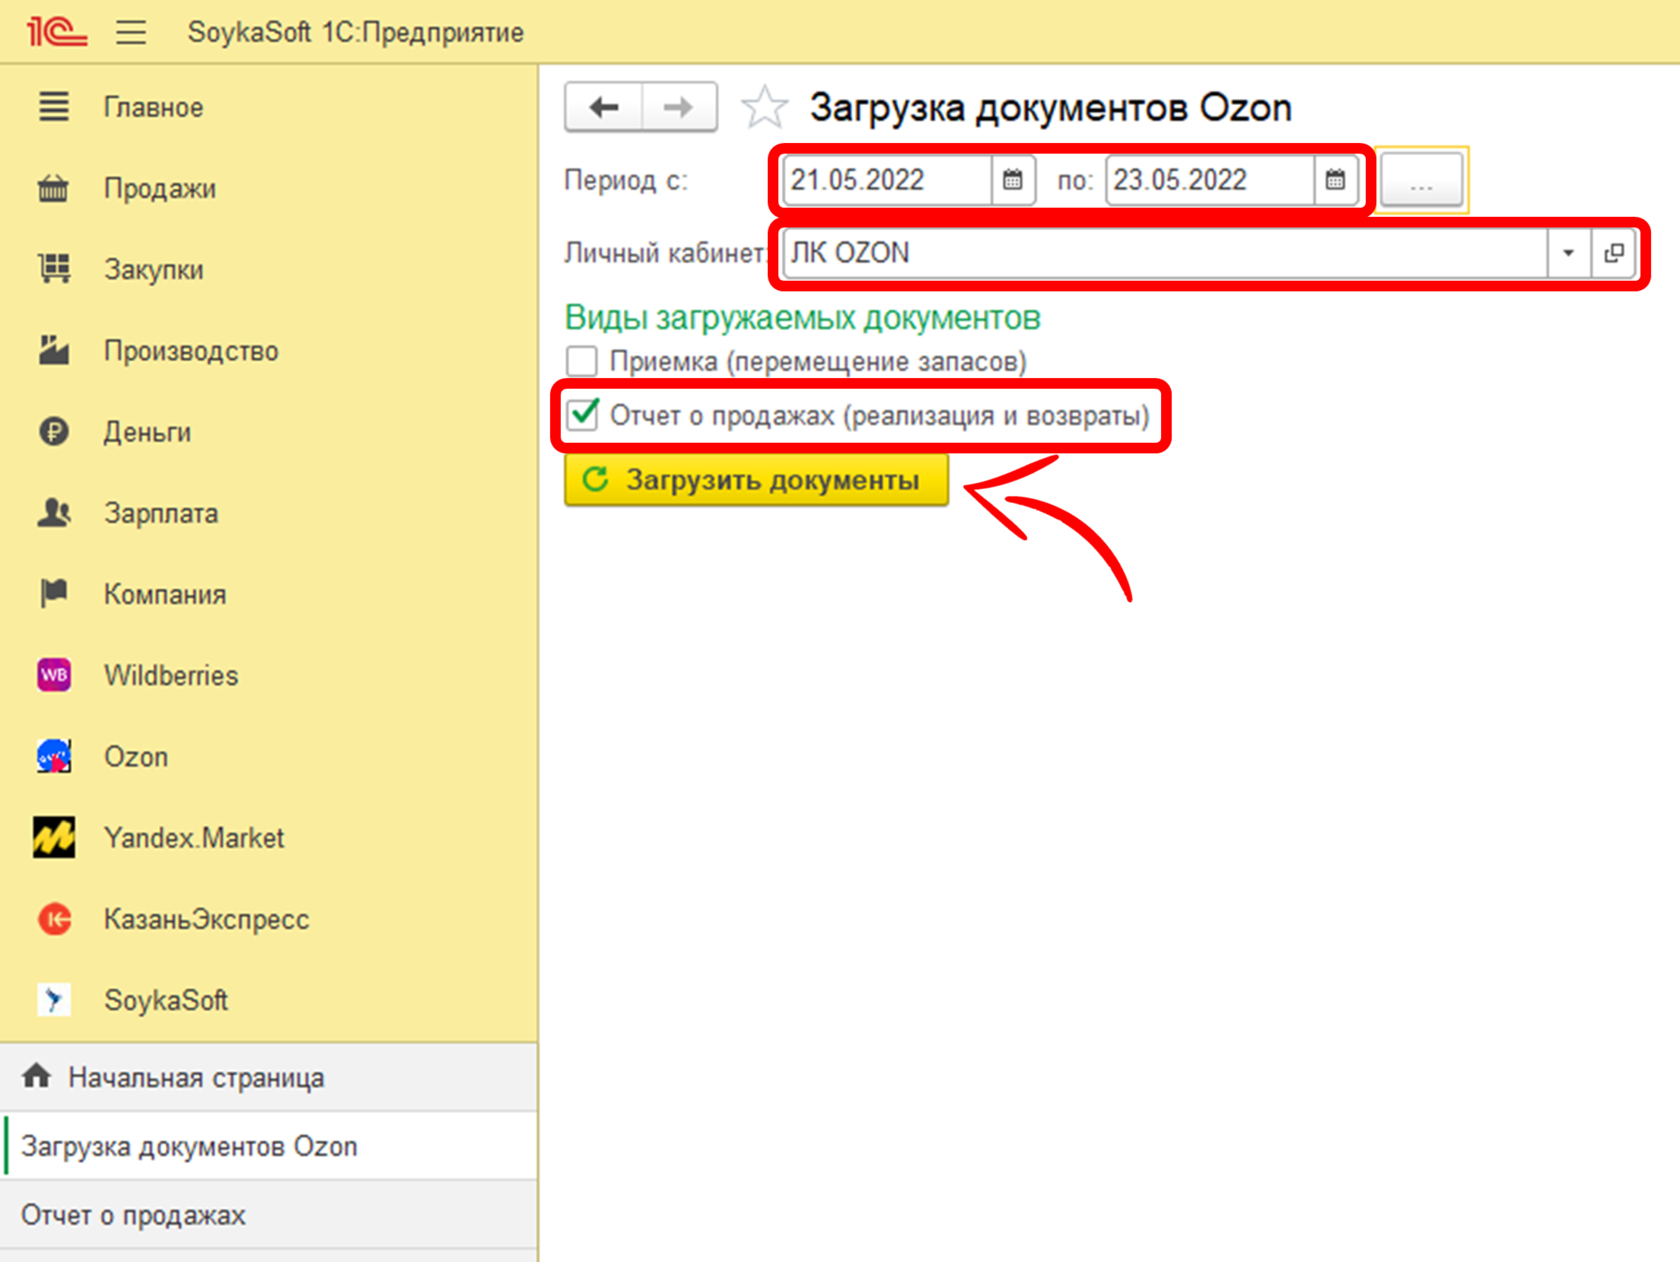1680x1262 pixels.
Task: Open period selection with the ... button
Action: pos(1421,180)
